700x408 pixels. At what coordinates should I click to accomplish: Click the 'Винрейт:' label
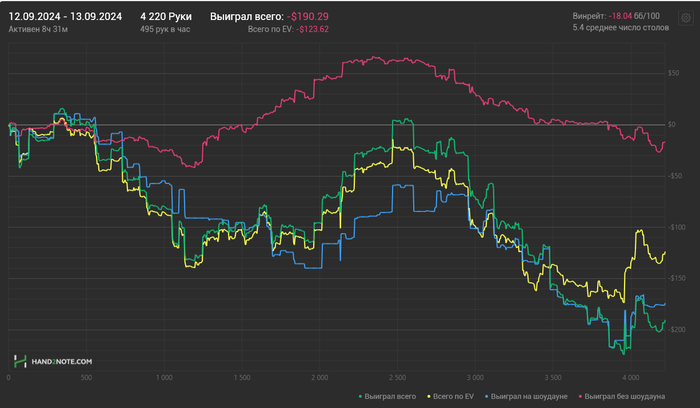coord(589,16)
